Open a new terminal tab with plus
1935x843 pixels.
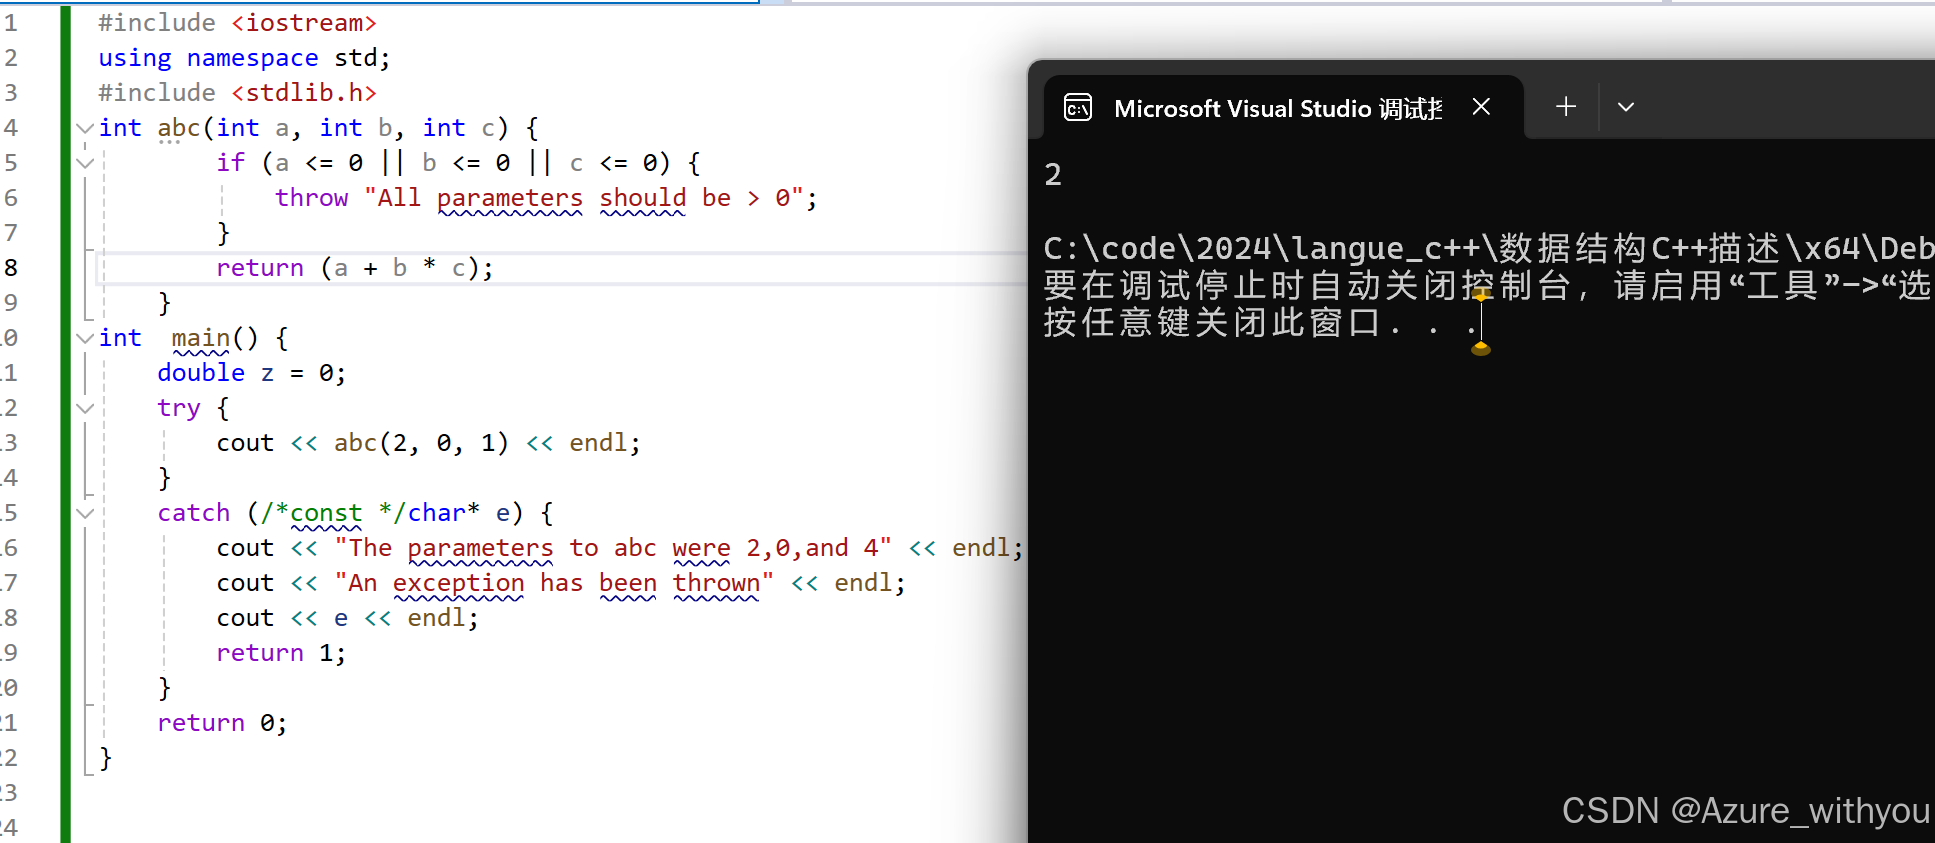[1566, 106]
